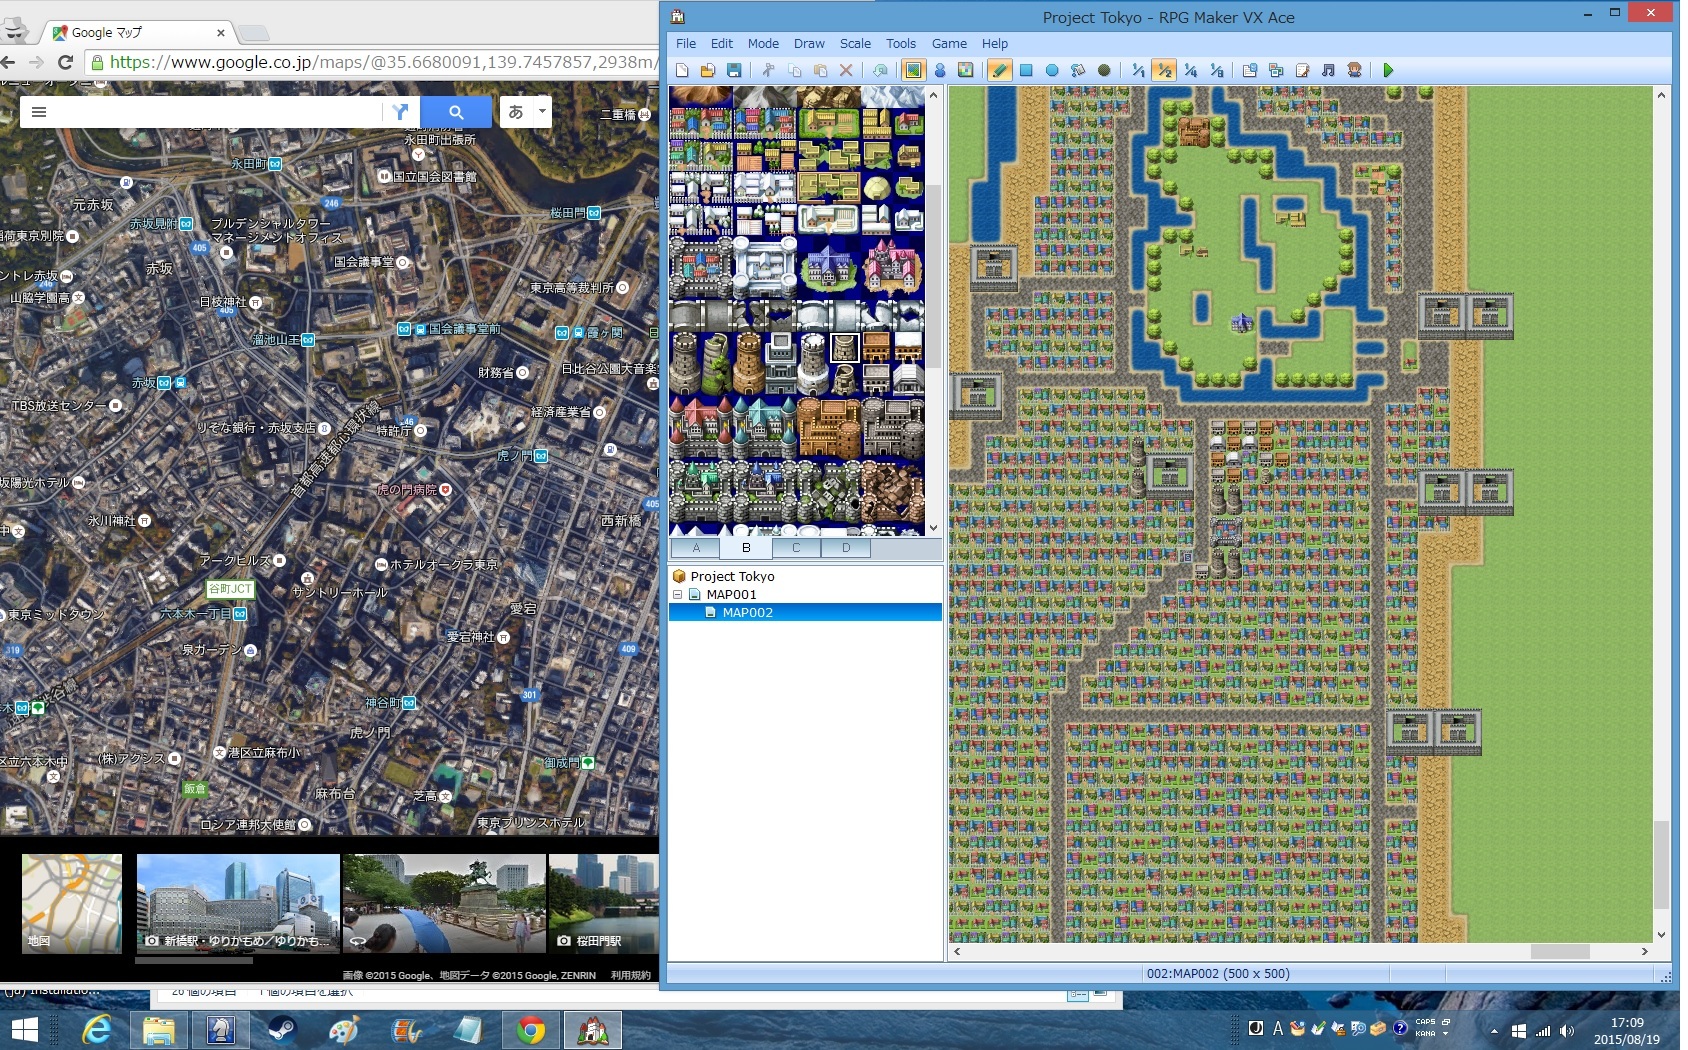Collapse the MAP001 tree node

coord(678,595)
